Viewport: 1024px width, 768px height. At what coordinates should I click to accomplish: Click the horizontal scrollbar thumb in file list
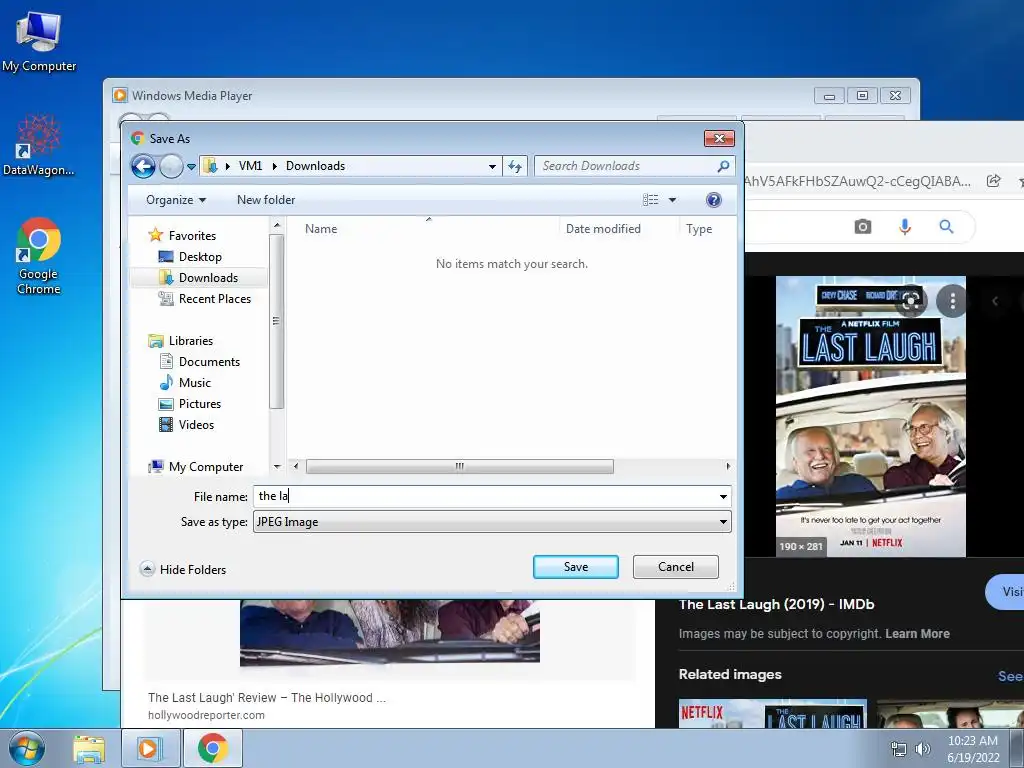point(459,466)
